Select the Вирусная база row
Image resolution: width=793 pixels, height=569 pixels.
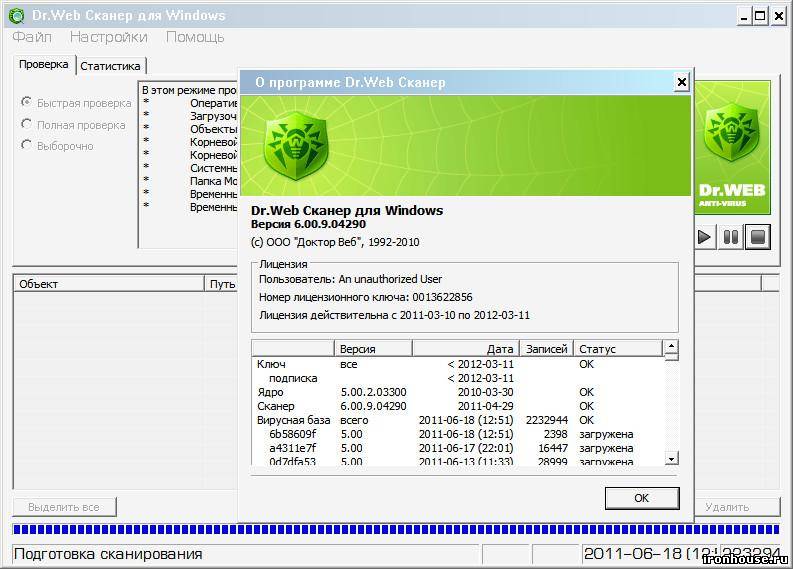[458, 420]
